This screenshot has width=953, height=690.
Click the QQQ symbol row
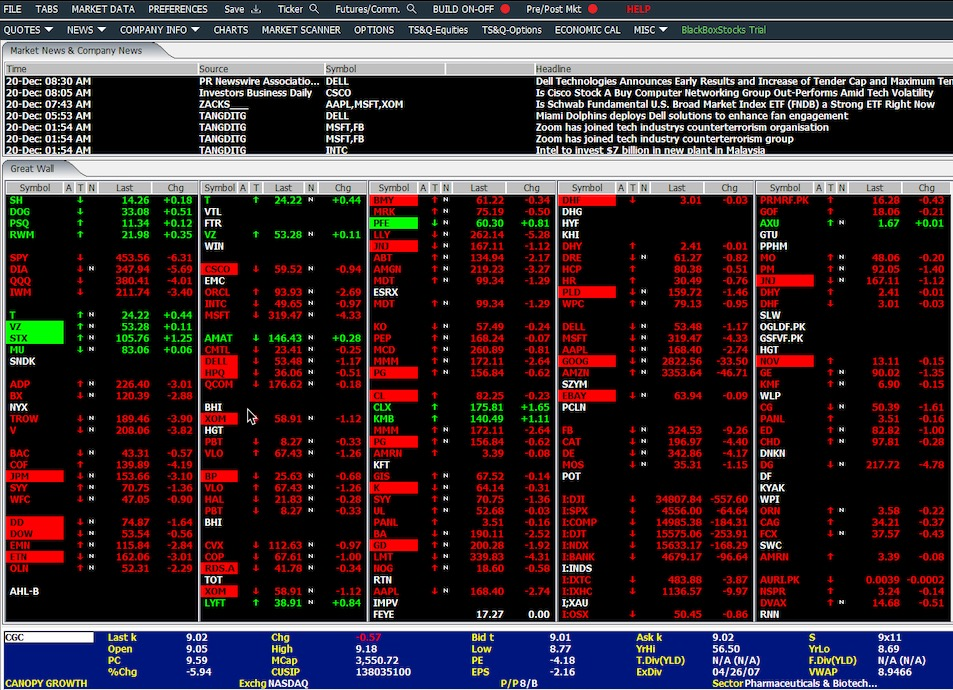(101, 281)
